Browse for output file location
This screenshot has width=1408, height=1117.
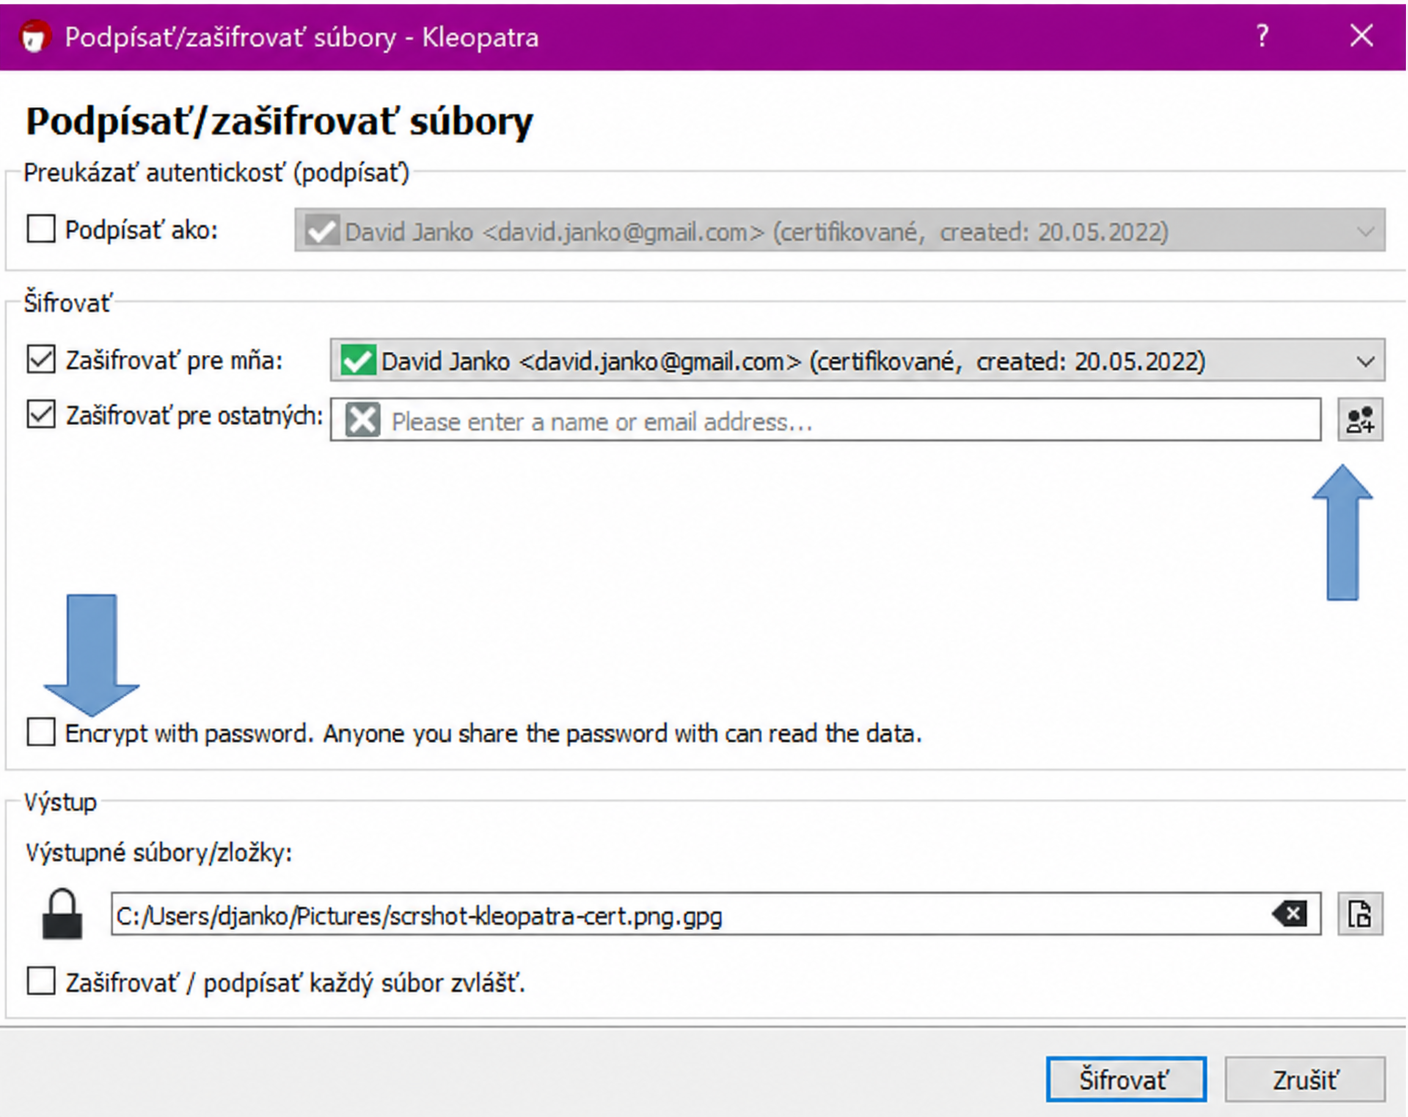[x=1360, y=914]
